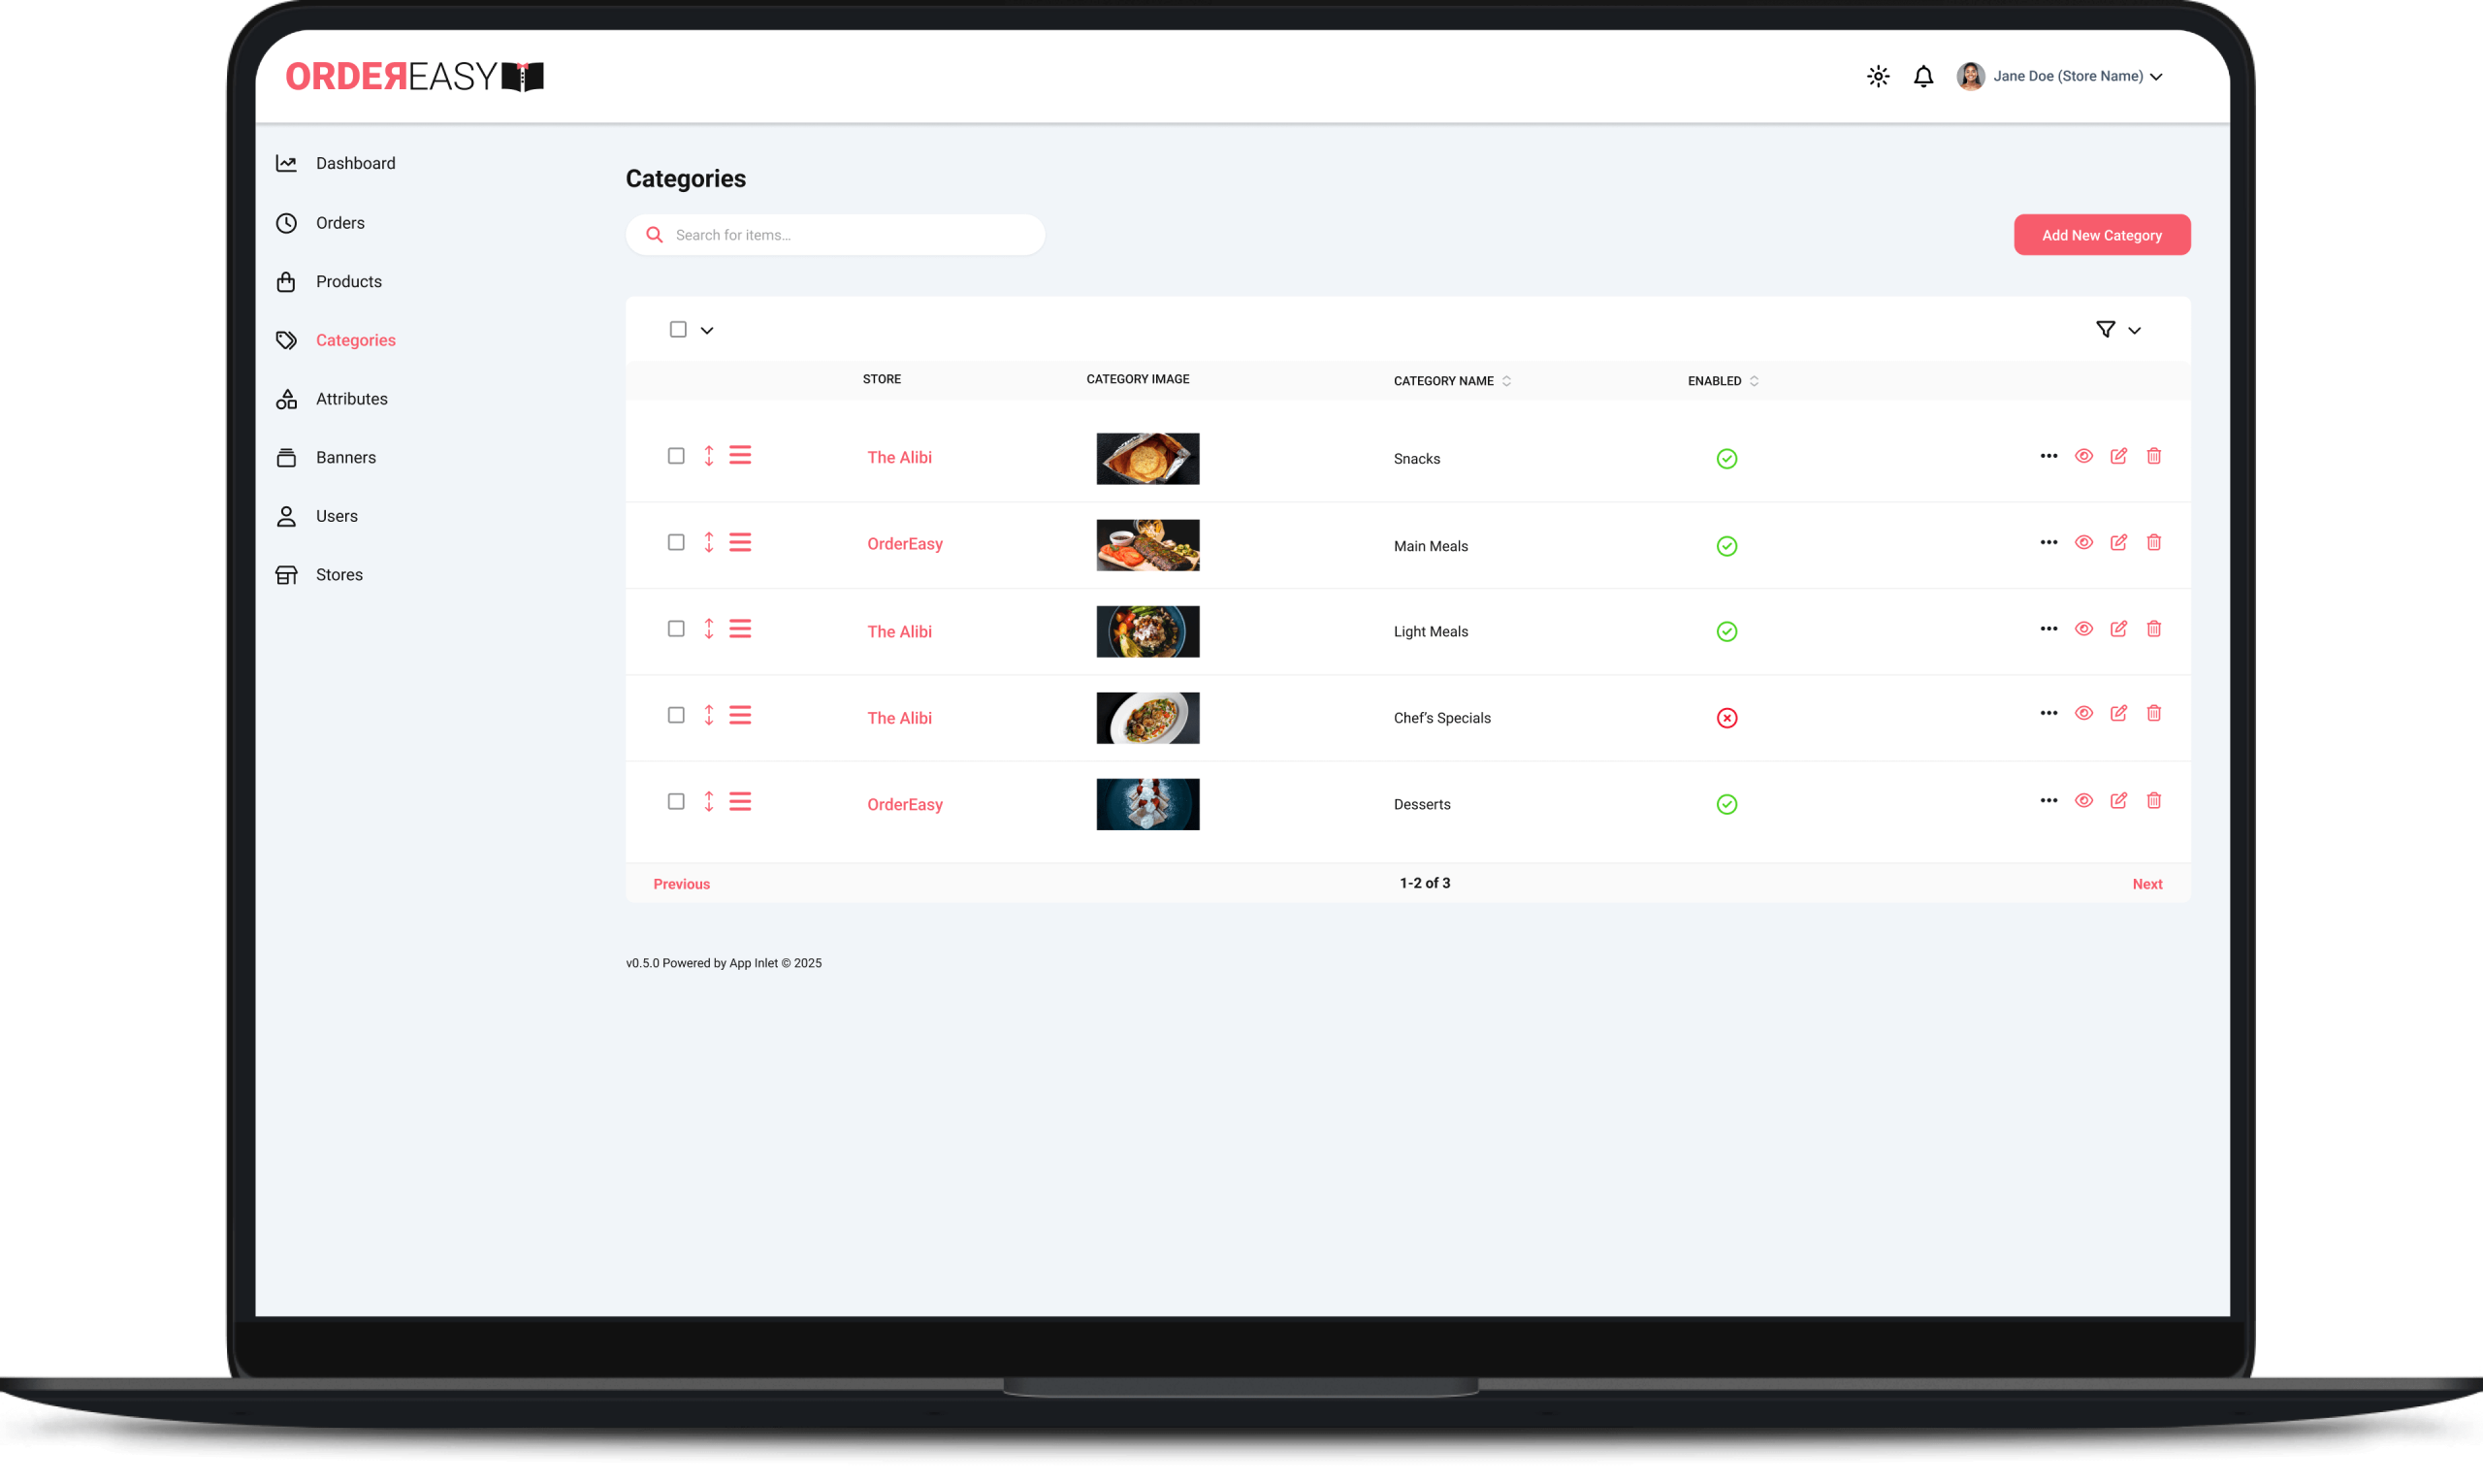Viewport: 2483px width, 1484px height.
Task: Delete the Snacks category with trash icon
Action: point(2153,456)
